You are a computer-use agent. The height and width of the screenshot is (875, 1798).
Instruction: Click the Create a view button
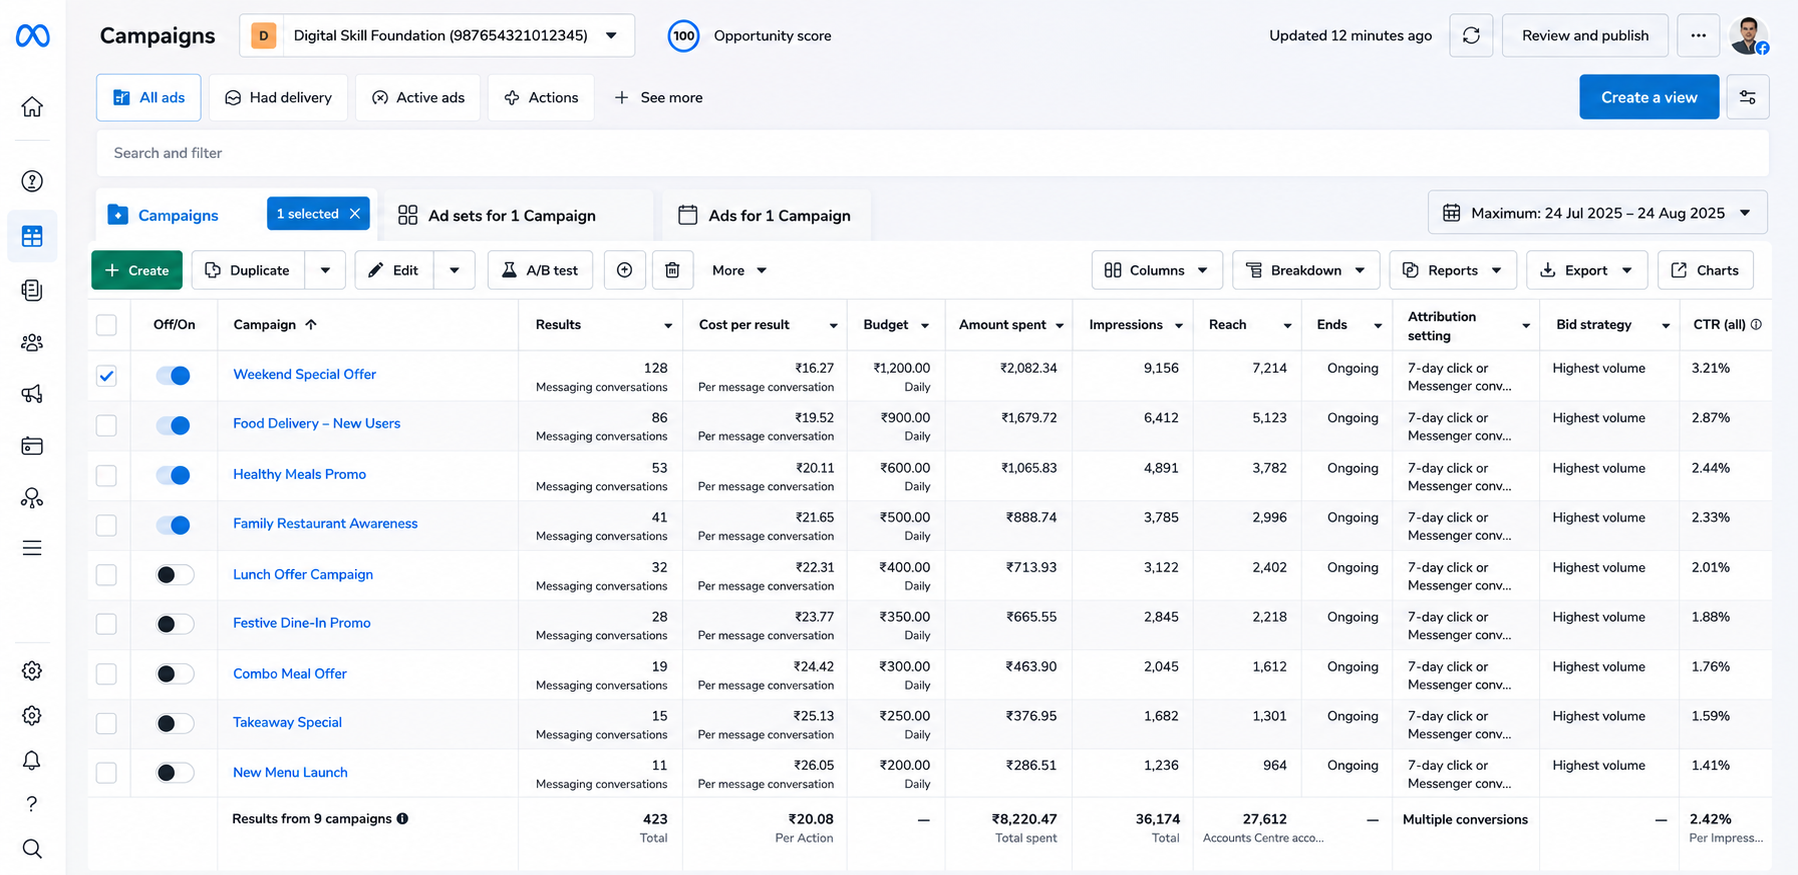[x=1649, y=97]
